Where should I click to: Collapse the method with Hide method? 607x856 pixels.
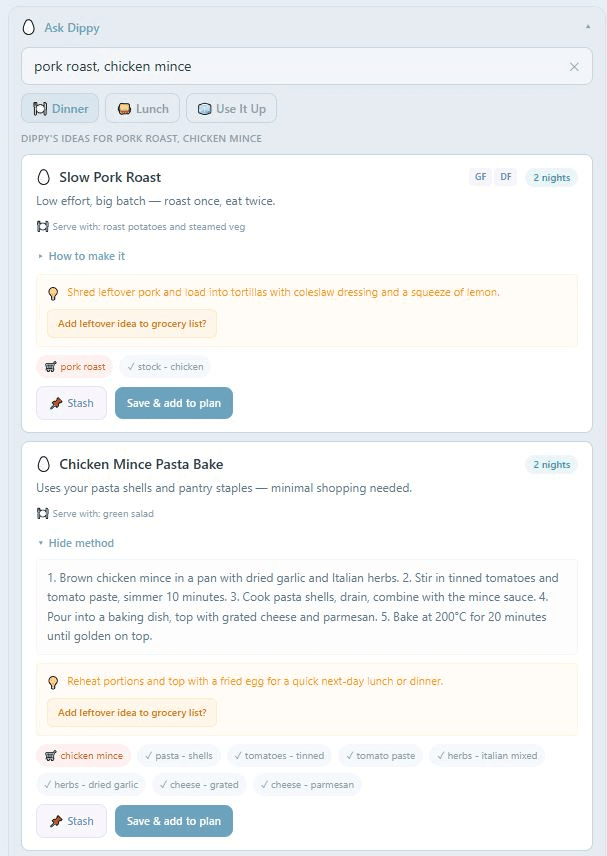click(x=80, y=543)
